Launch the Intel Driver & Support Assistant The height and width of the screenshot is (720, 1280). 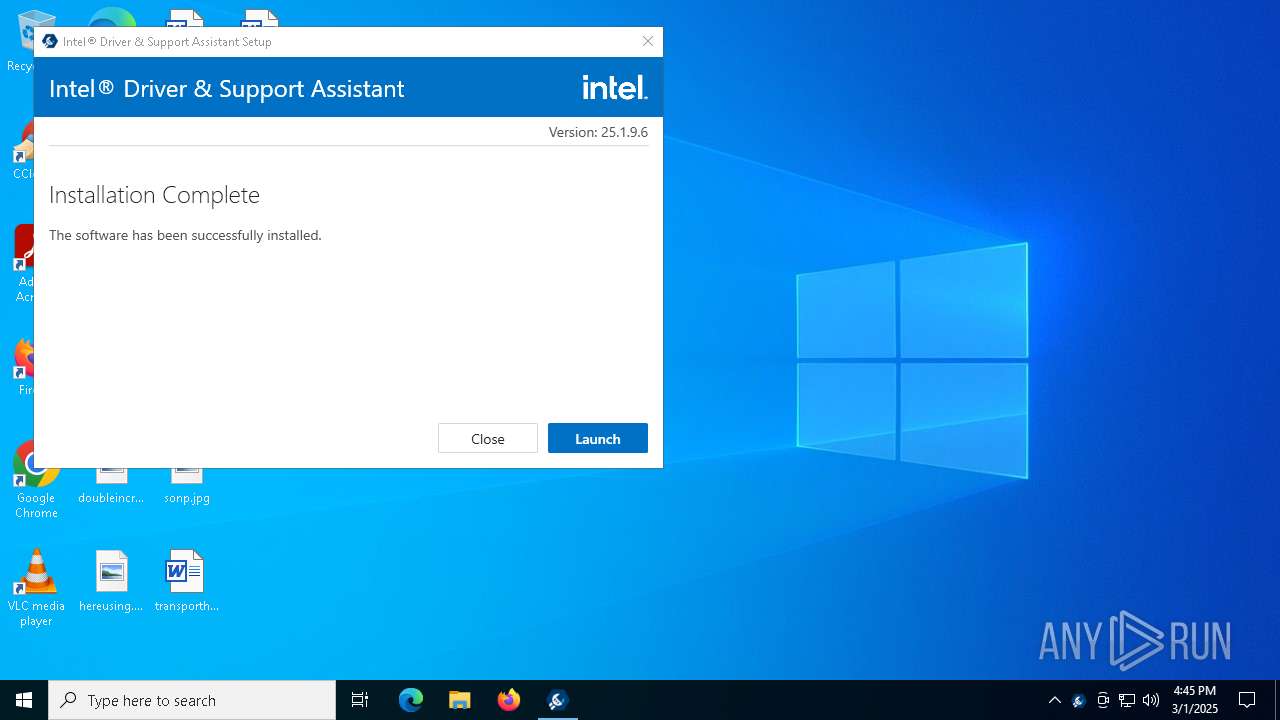[x=598, y=438]
